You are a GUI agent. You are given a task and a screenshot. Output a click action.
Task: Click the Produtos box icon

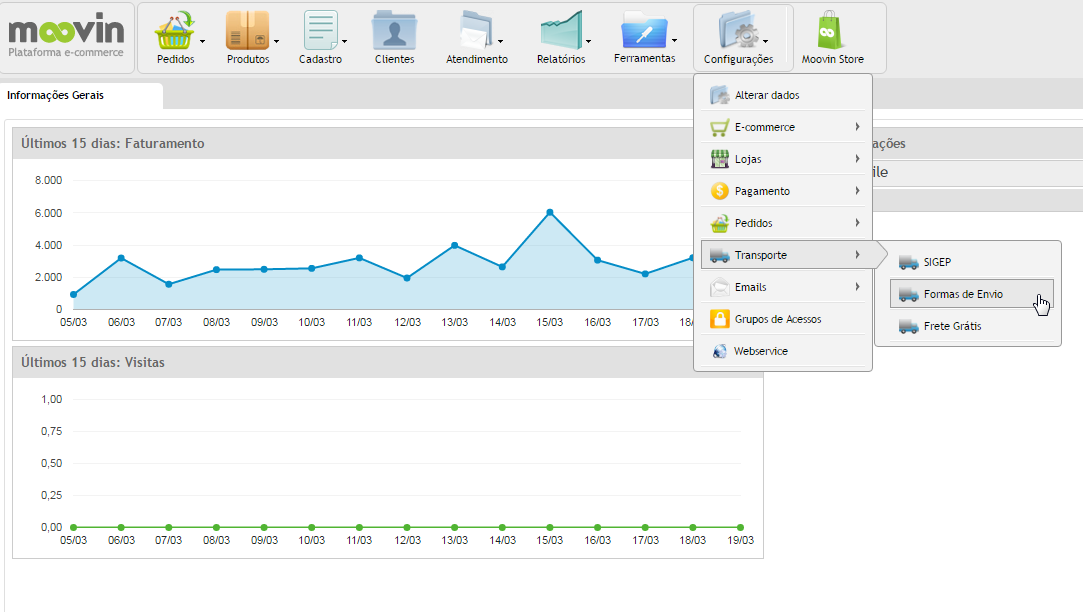click(246, 31)
